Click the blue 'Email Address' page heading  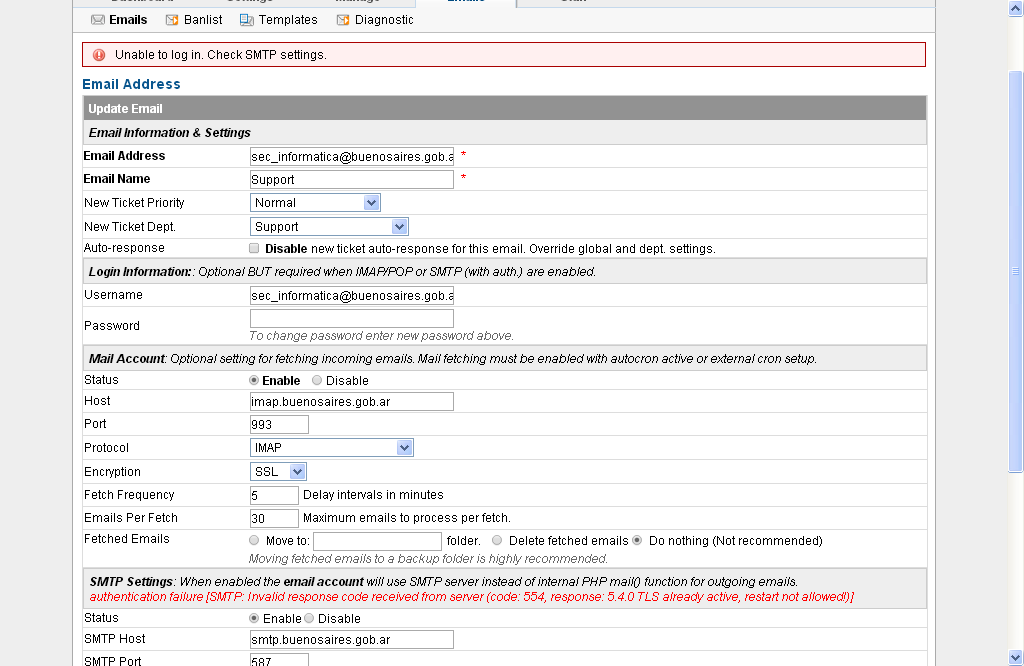pyautogui.click(x=131, y=84)
